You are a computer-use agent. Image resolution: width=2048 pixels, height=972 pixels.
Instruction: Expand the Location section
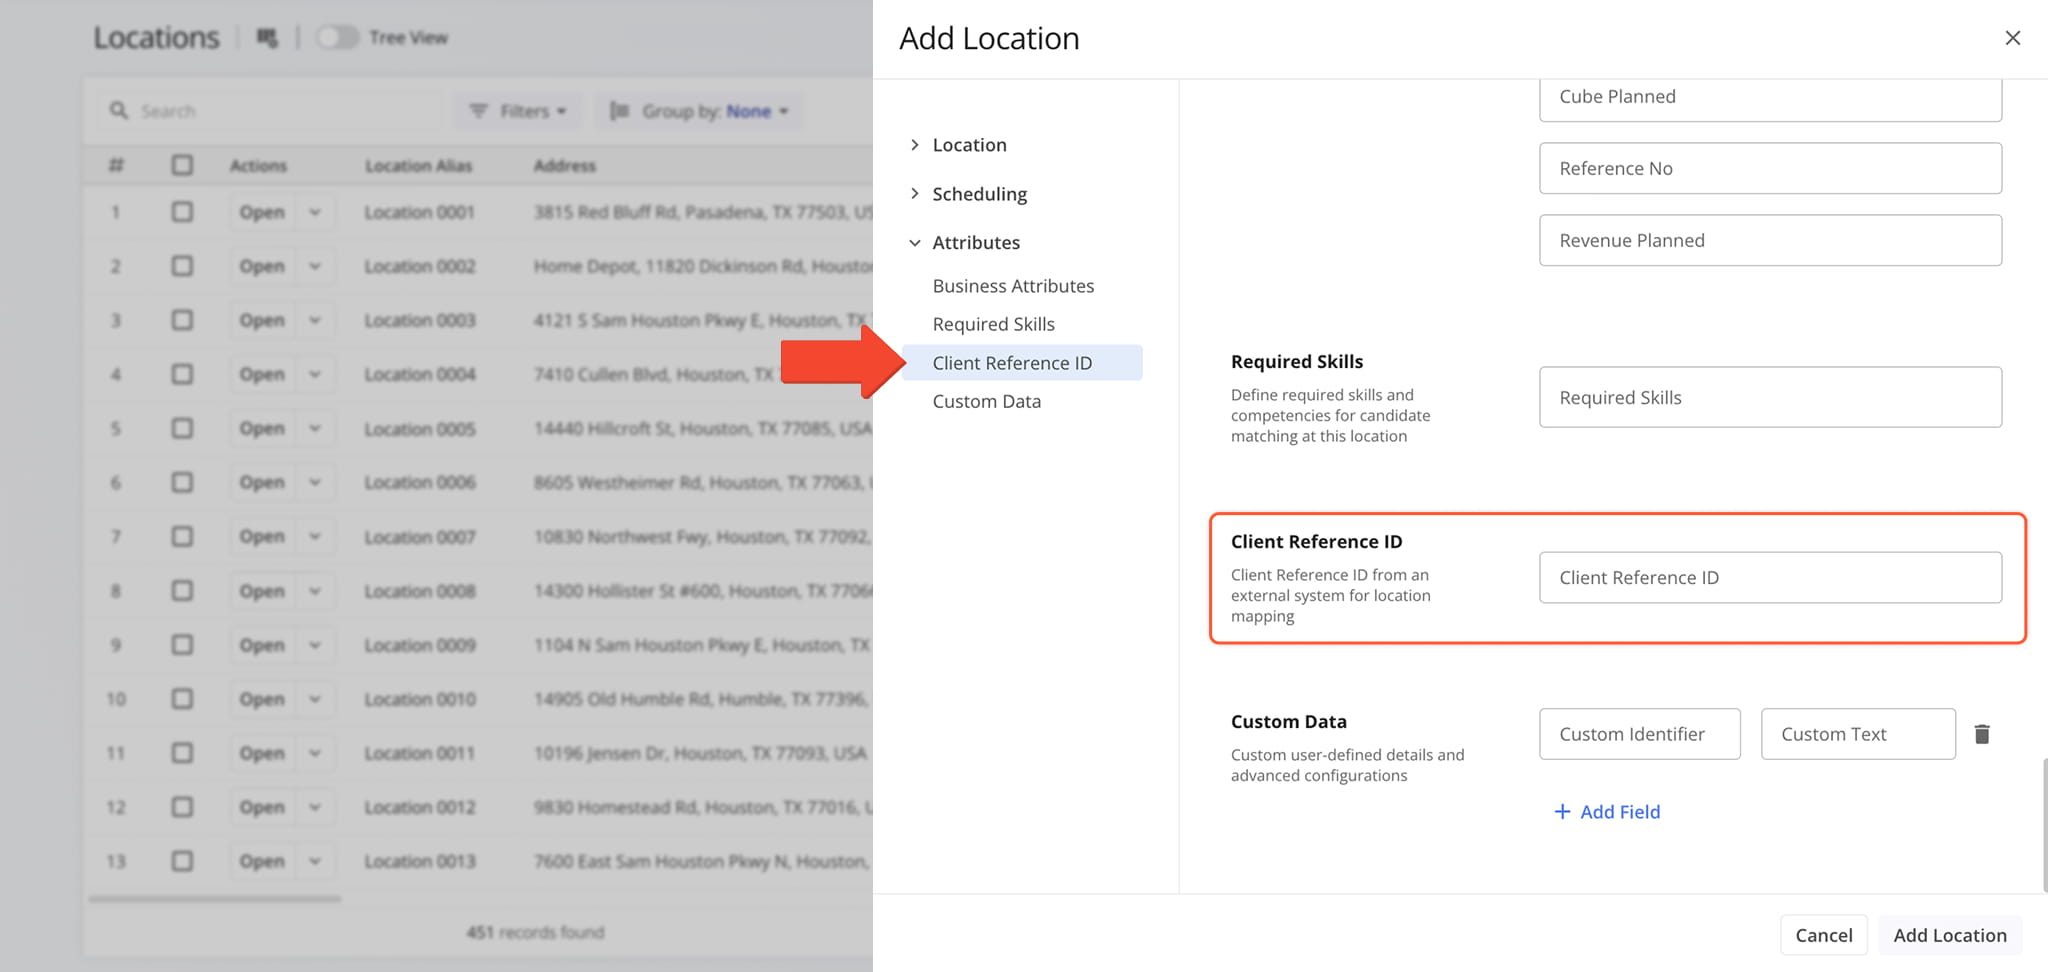point(914,145)
